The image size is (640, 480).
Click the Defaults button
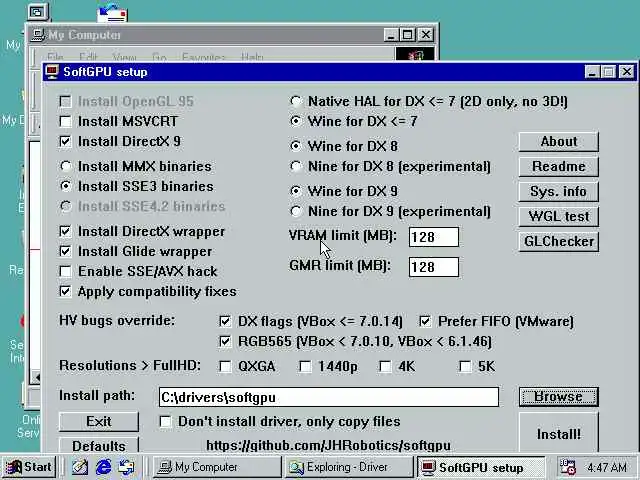tap(99, 445)
